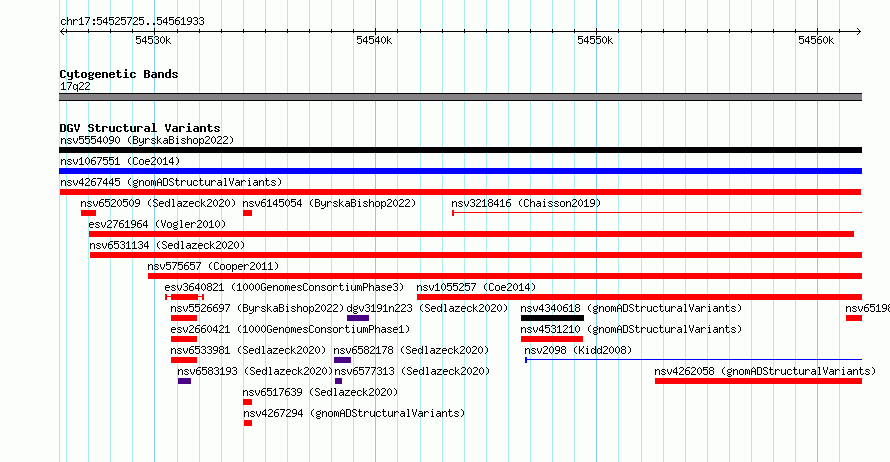
Task: Click the Cytogenetic Bands track title
Action: tap(119, 74)
